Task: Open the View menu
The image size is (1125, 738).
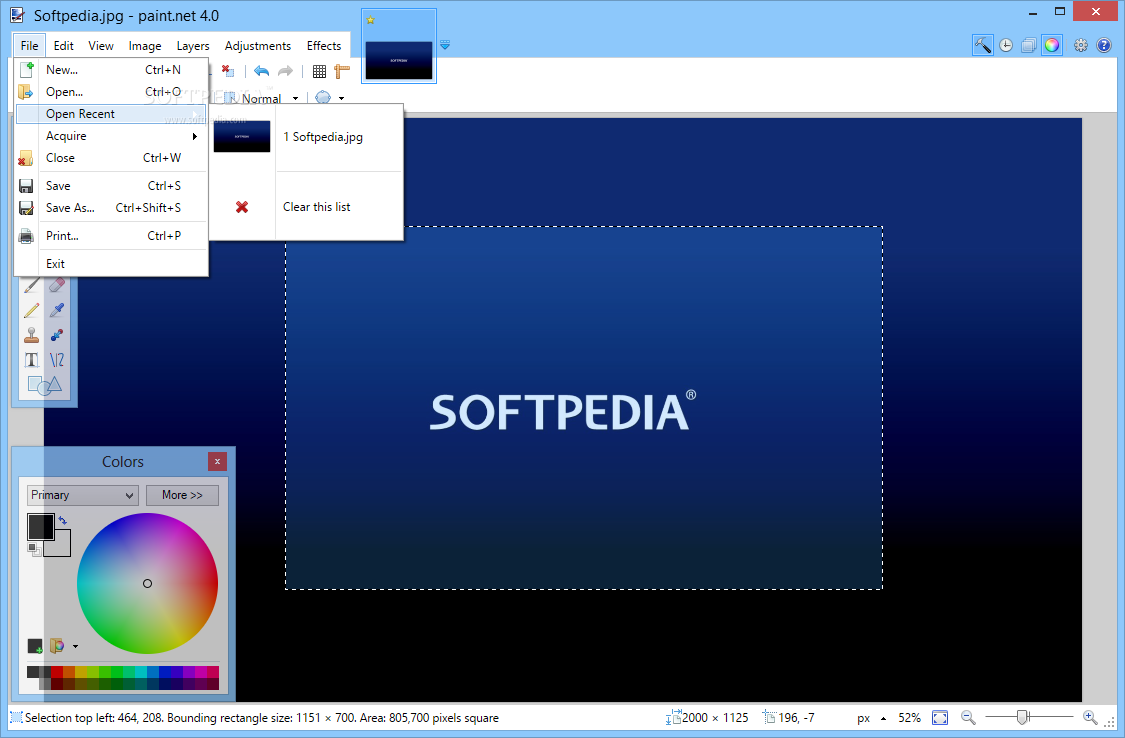Action: 100,45
